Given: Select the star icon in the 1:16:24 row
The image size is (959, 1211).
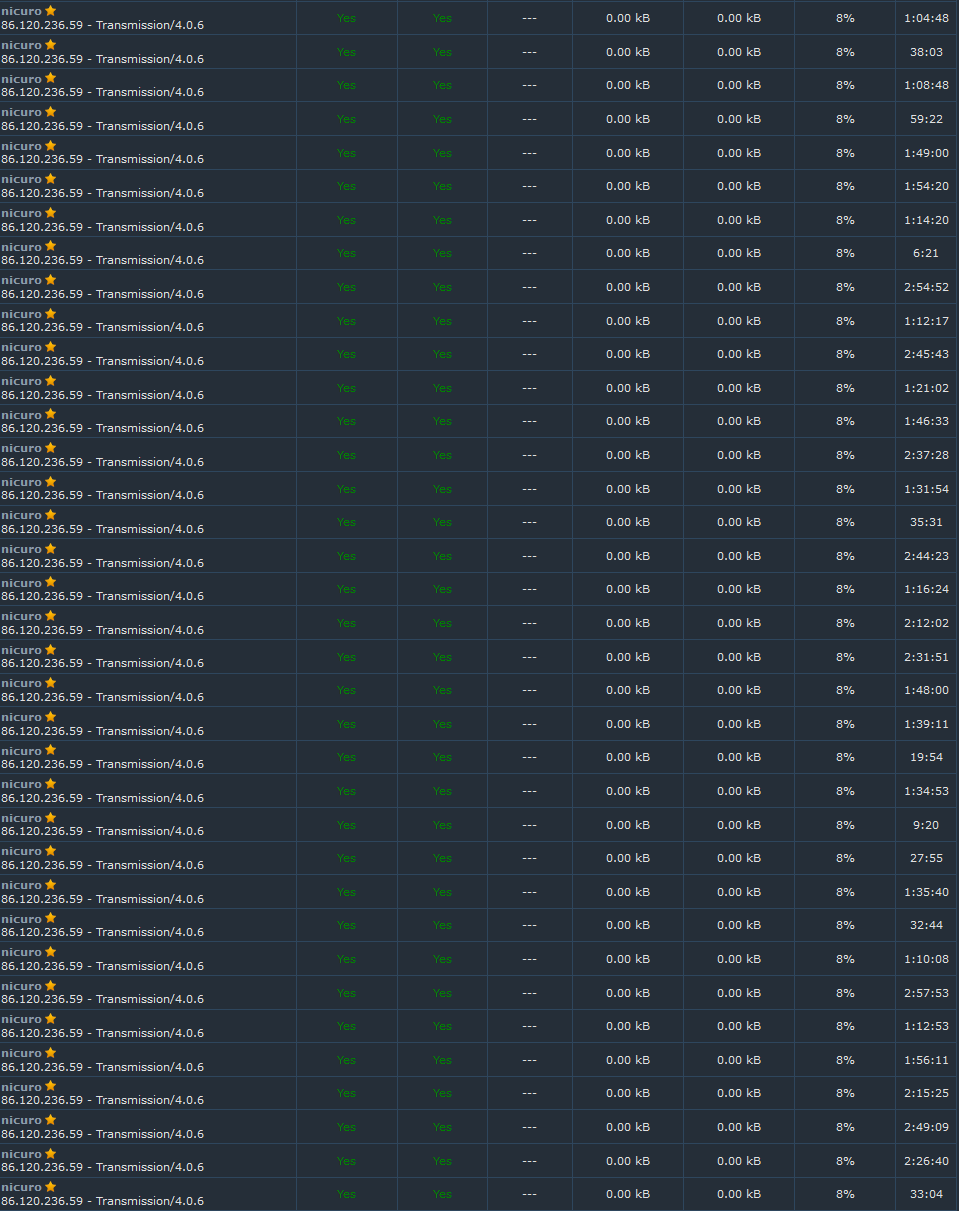Looking at the screenshot, I should [x=50, y=582].
